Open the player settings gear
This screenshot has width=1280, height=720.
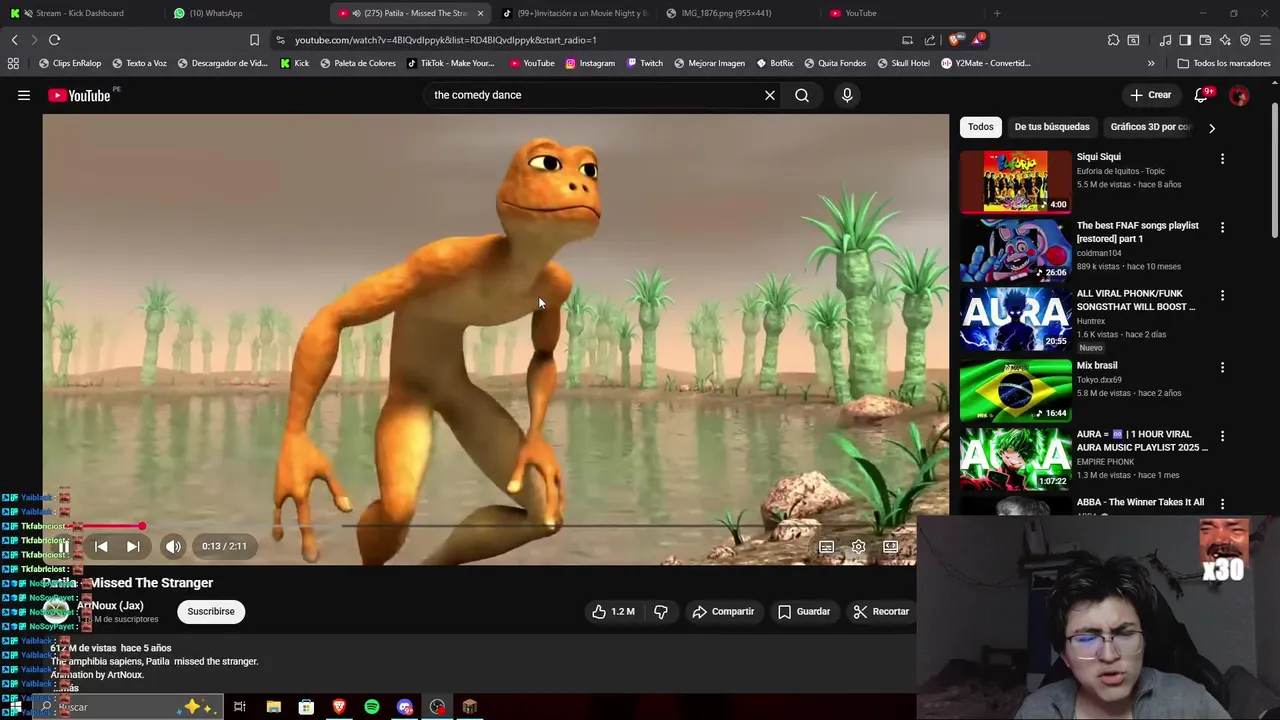pyautogui.click(x=858, y=546)
